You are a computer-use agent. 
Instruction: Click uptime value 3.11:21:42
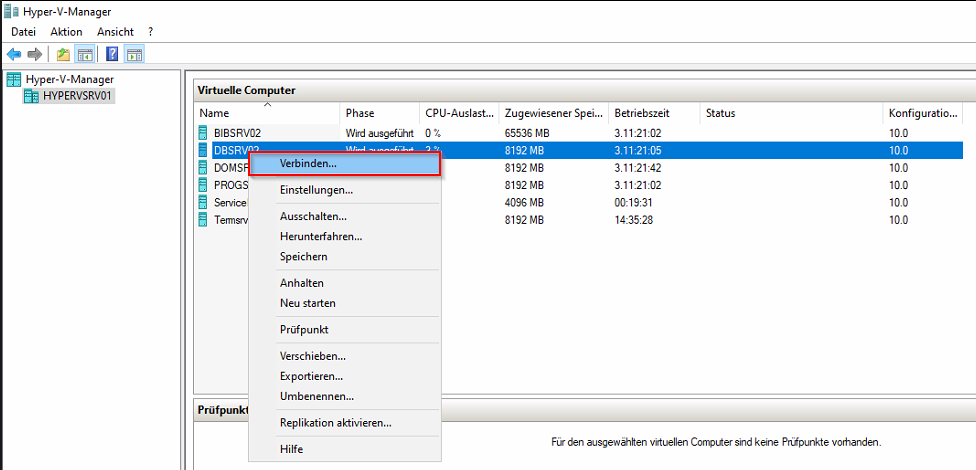tap(638, 167)
